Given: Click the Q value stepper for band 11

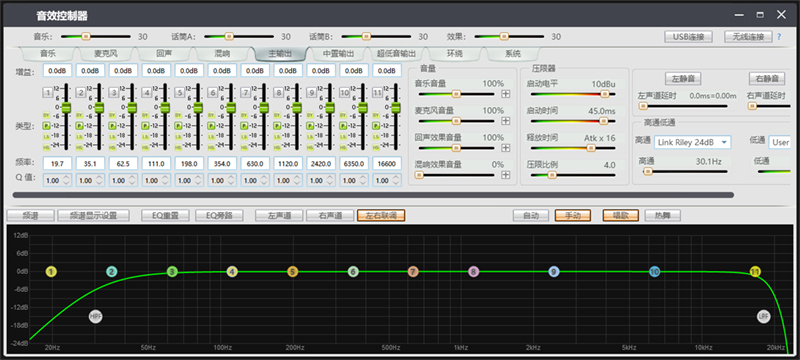Looking at the screenshot, I should (397, 181).
